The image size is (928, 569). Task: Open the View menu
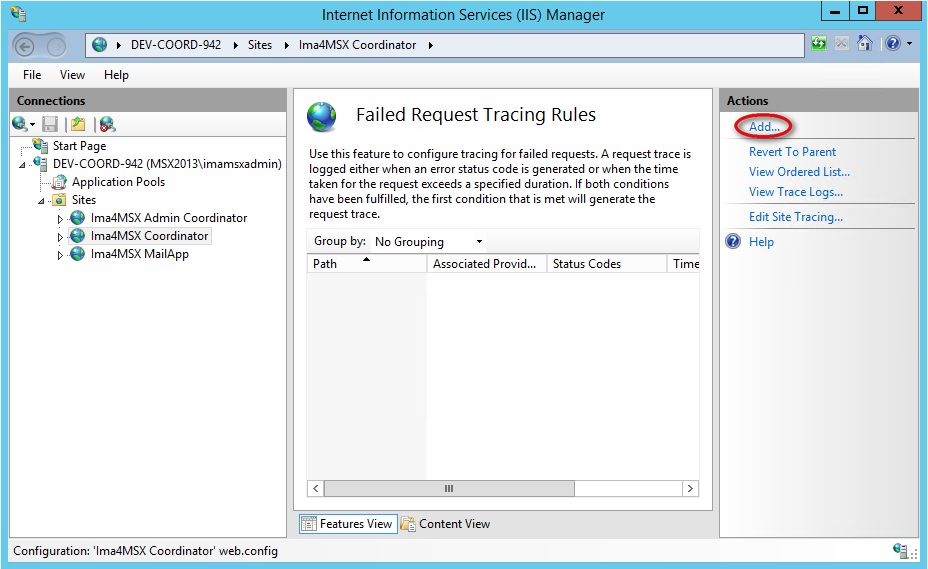pos(72,75)
